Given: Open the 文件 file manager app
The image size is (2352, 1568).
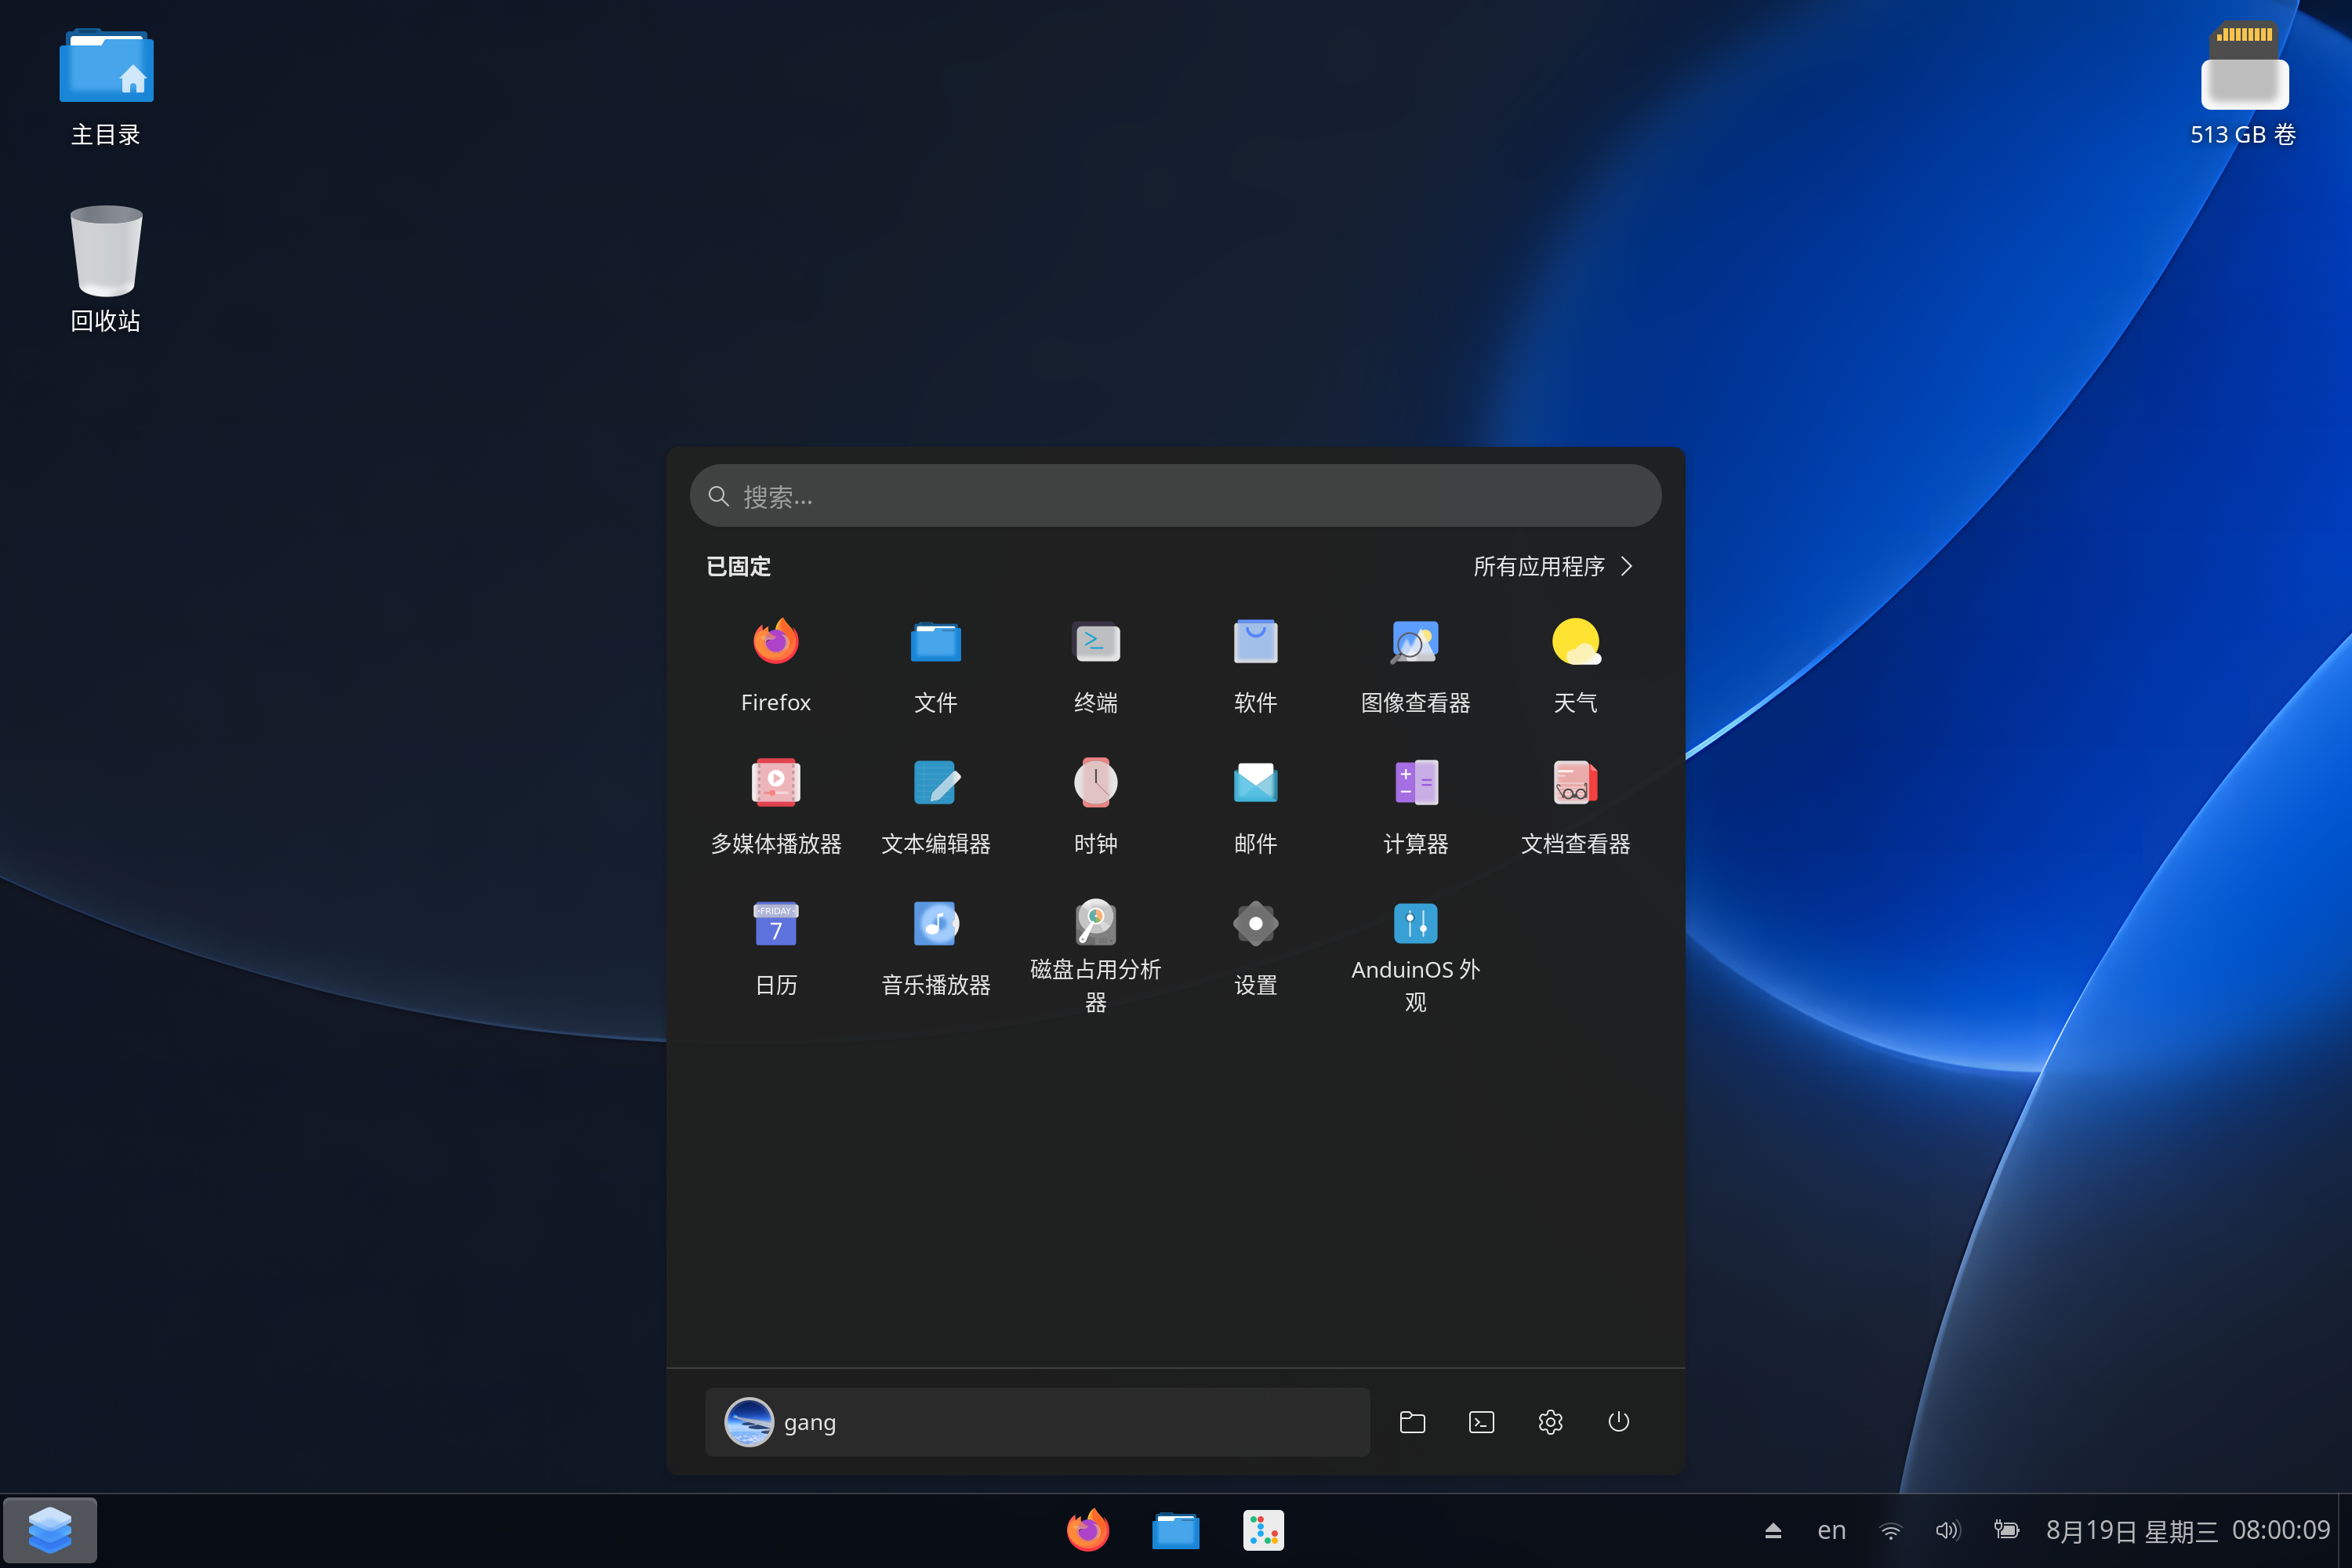Looking at the screenshot, I should click(936, 664).
